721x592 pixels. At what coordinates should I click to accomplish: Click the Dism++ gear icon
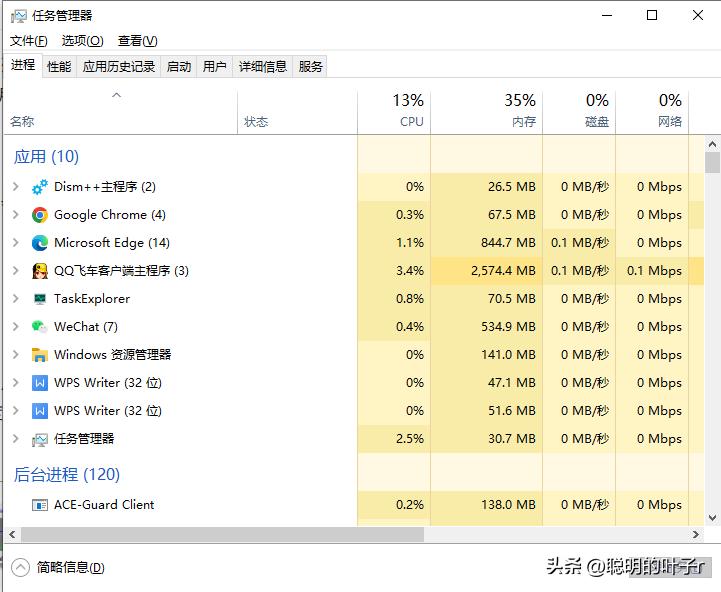pyautogui.click(x=40, y=187)
